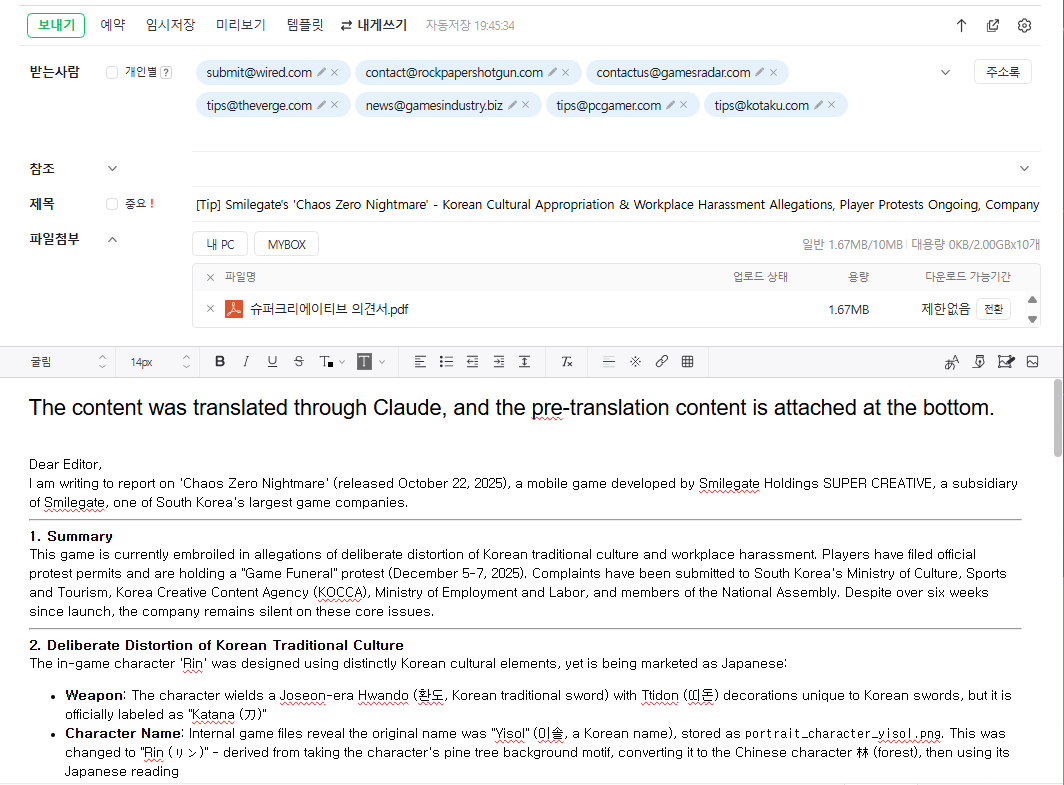Viewport: 1064px width, 785px height.
Task: Click the CC input field
Action: pyautogui.click(x=603, y=168)
